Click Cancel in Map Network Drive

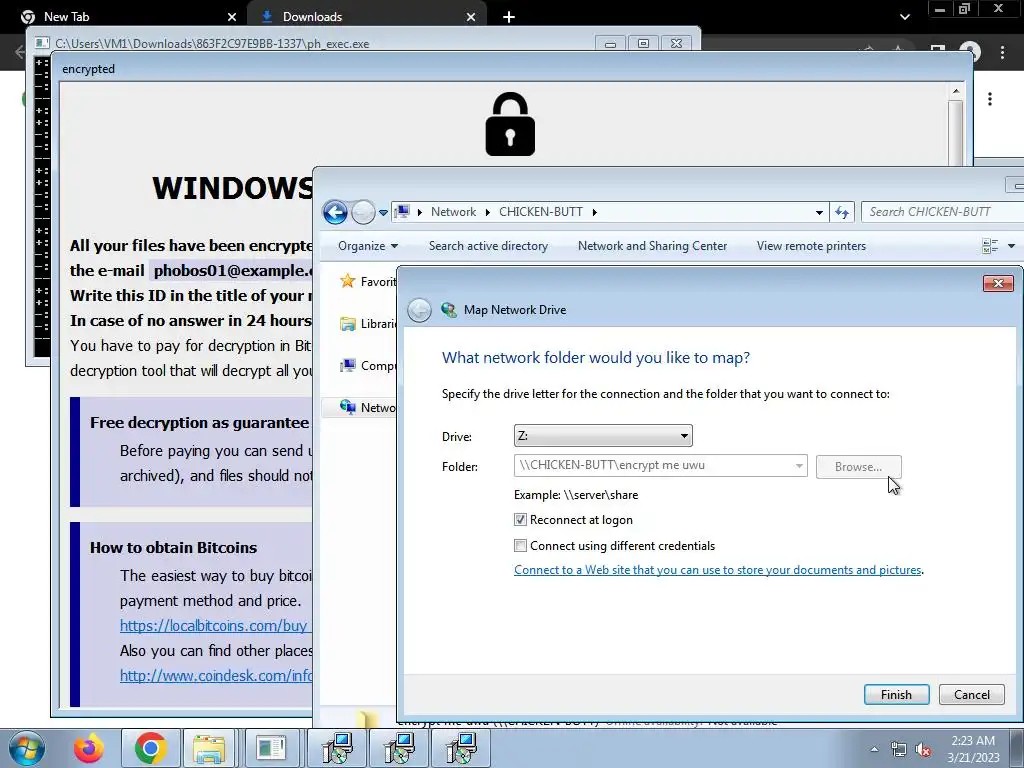tap(971, 695)
